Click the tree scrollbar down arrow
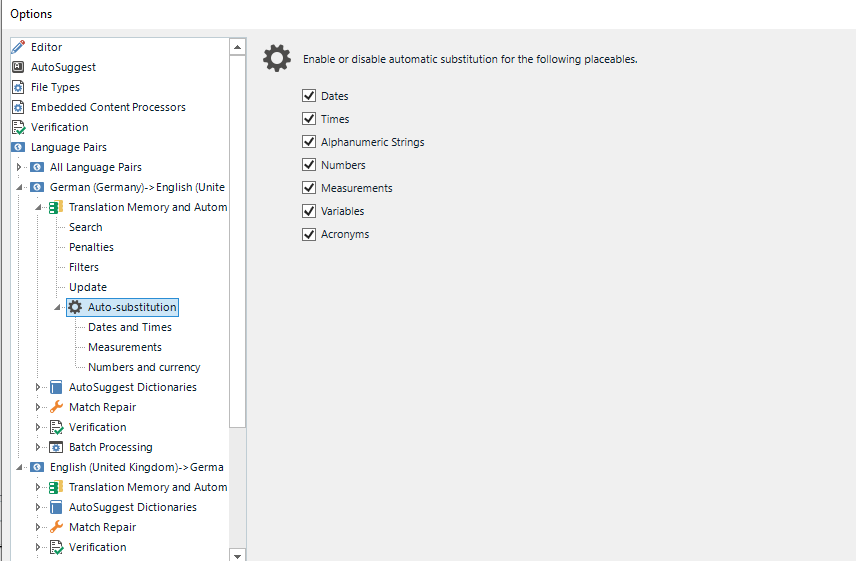The height and width of the screenshot is (561, 856). [237, 554]
